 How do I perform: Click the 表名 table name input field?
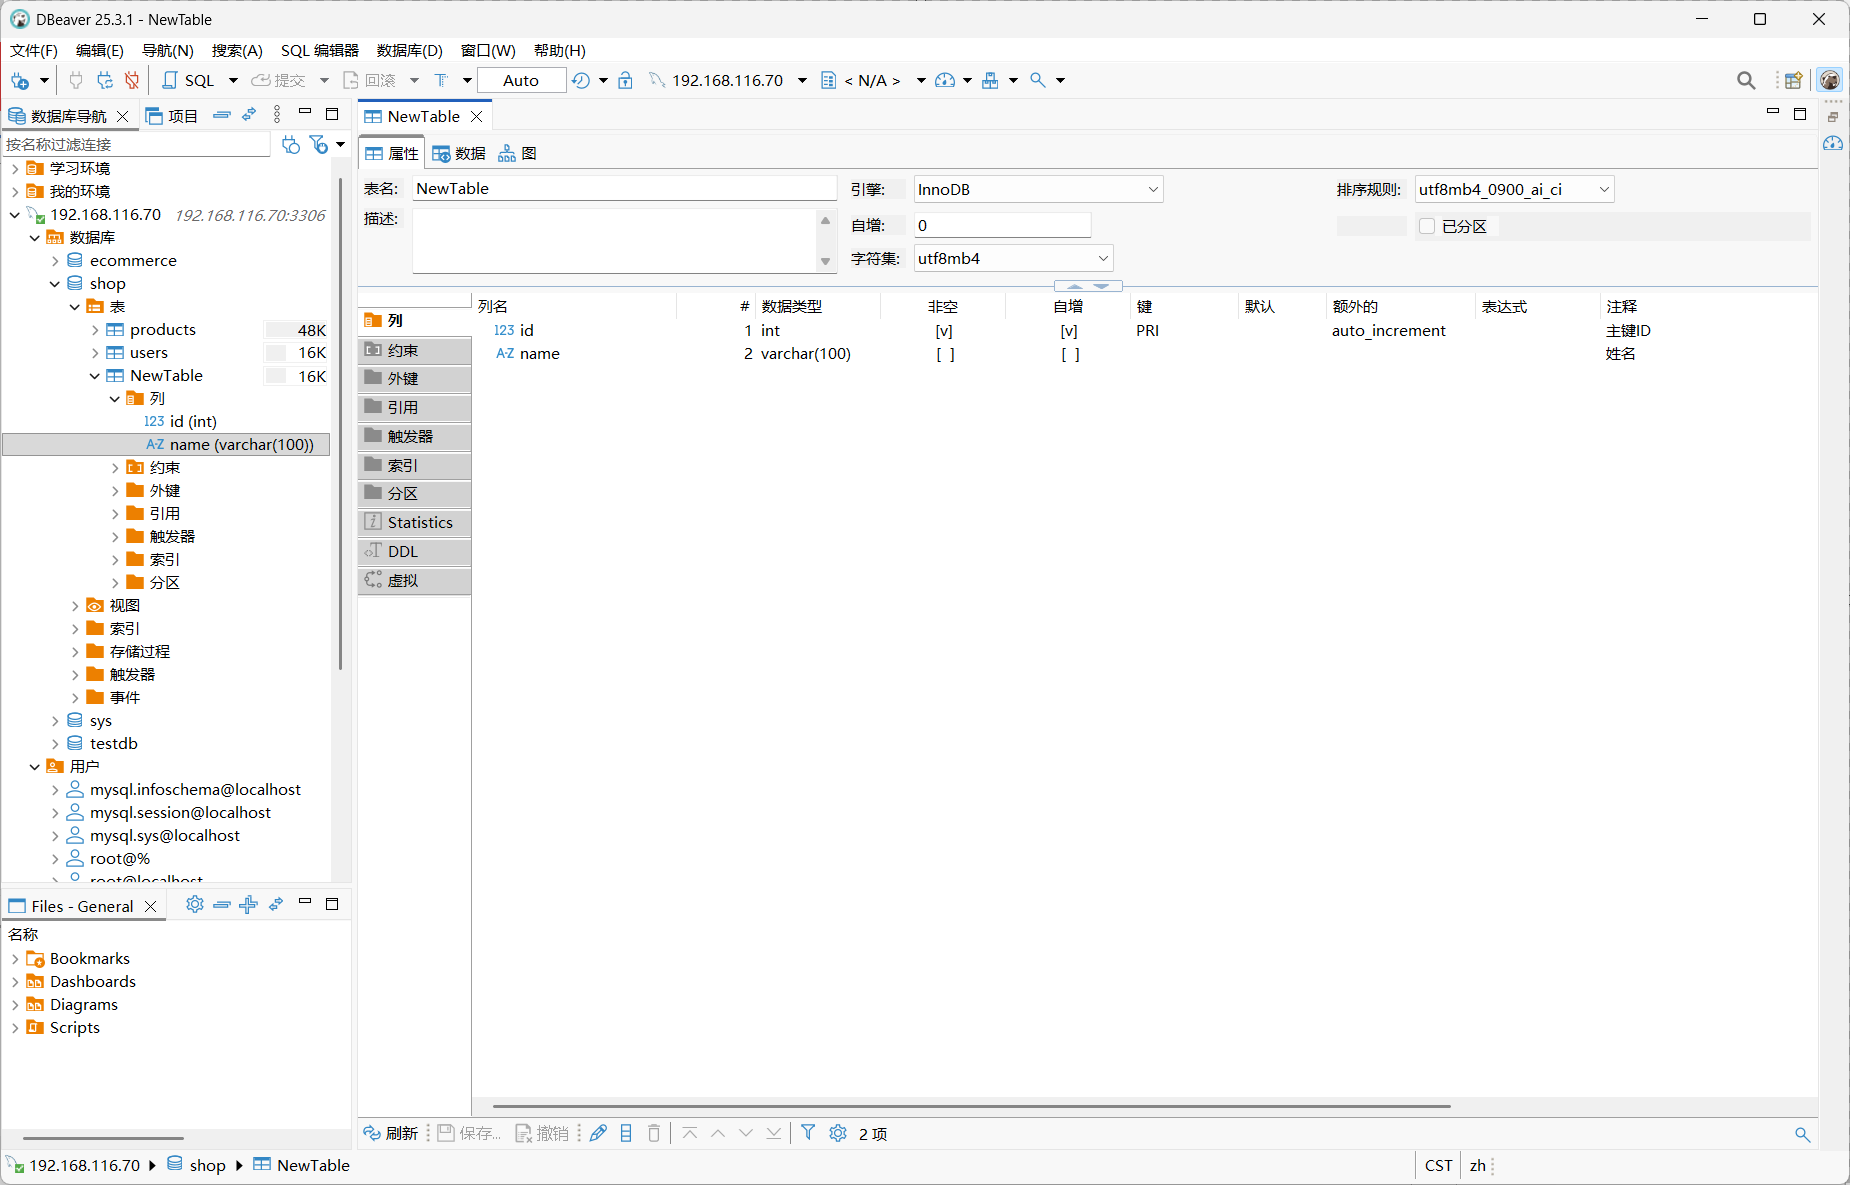(x=624, y=189)
